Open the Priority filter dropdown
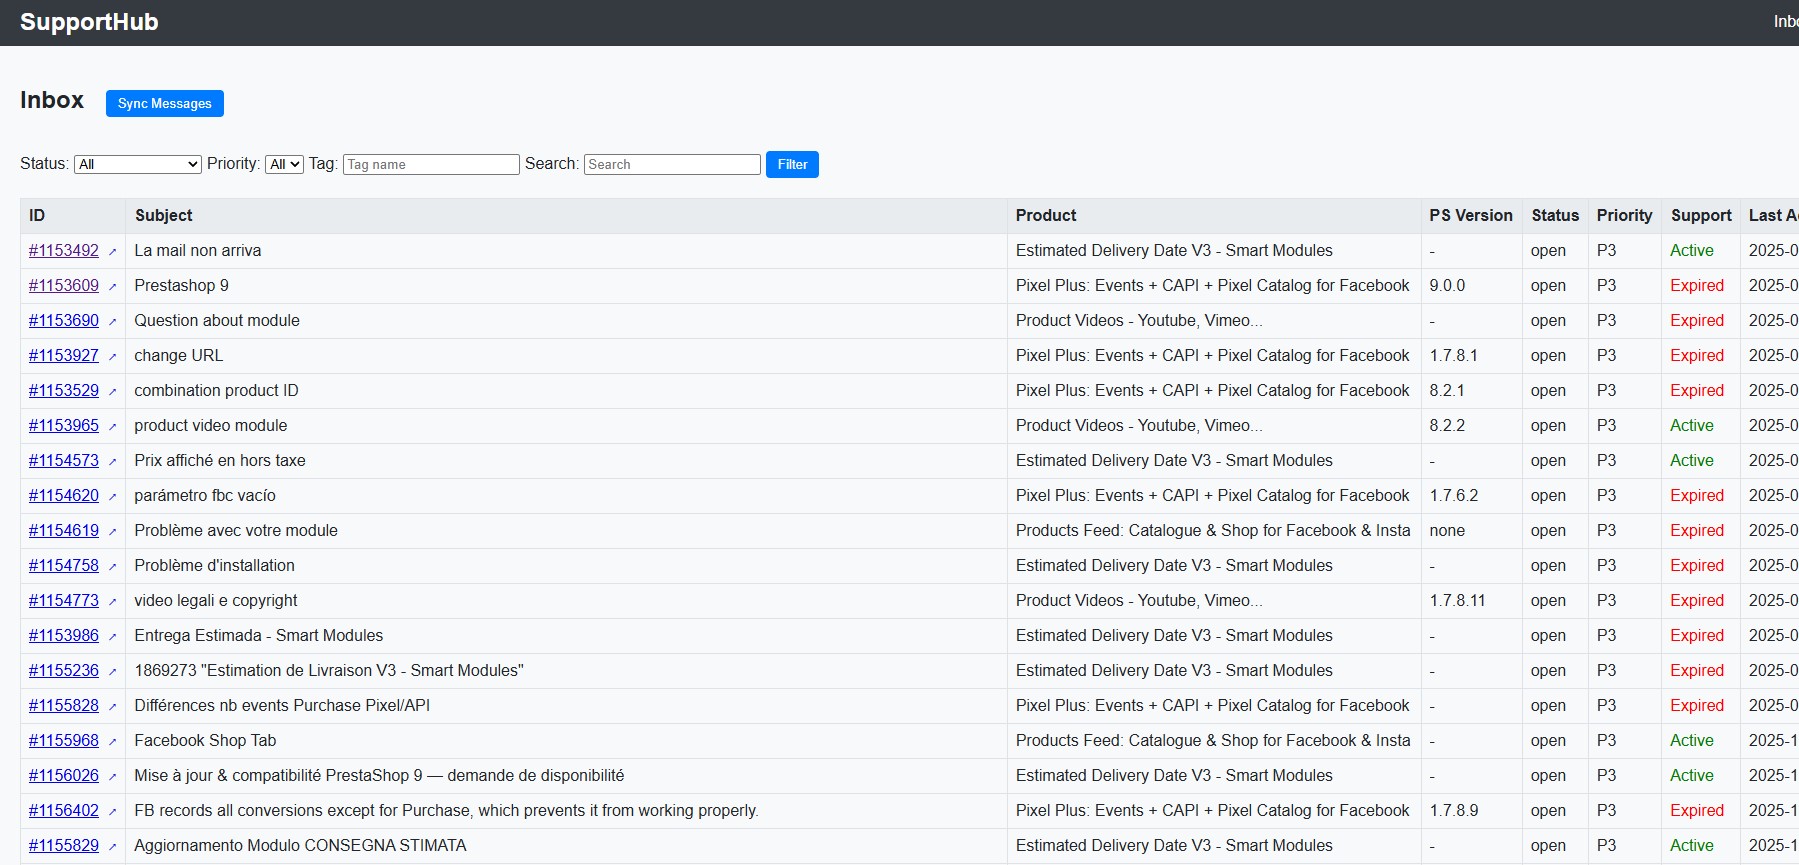This screenshot has height=865, width=1799. (284, 164)
